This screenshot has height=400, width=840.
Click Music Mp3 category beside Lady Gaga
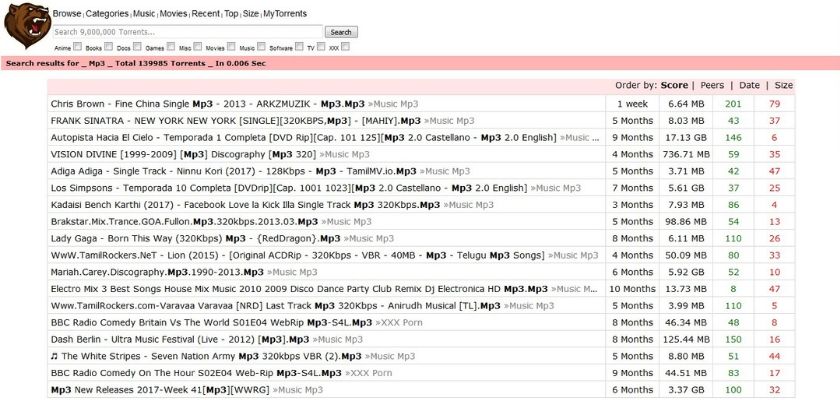pyautogui.click(x=369, y=239)
